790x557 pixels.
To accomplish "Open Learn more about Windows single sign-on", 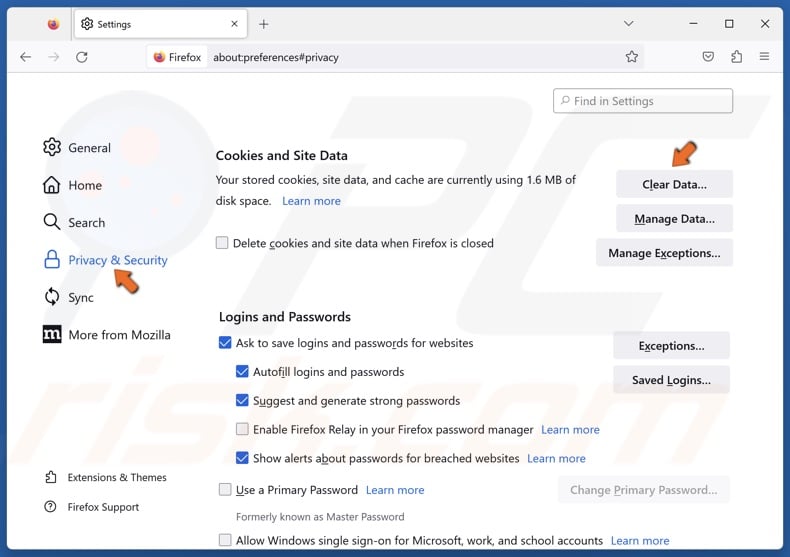I will pyautogui.click(x=640, y=540).
